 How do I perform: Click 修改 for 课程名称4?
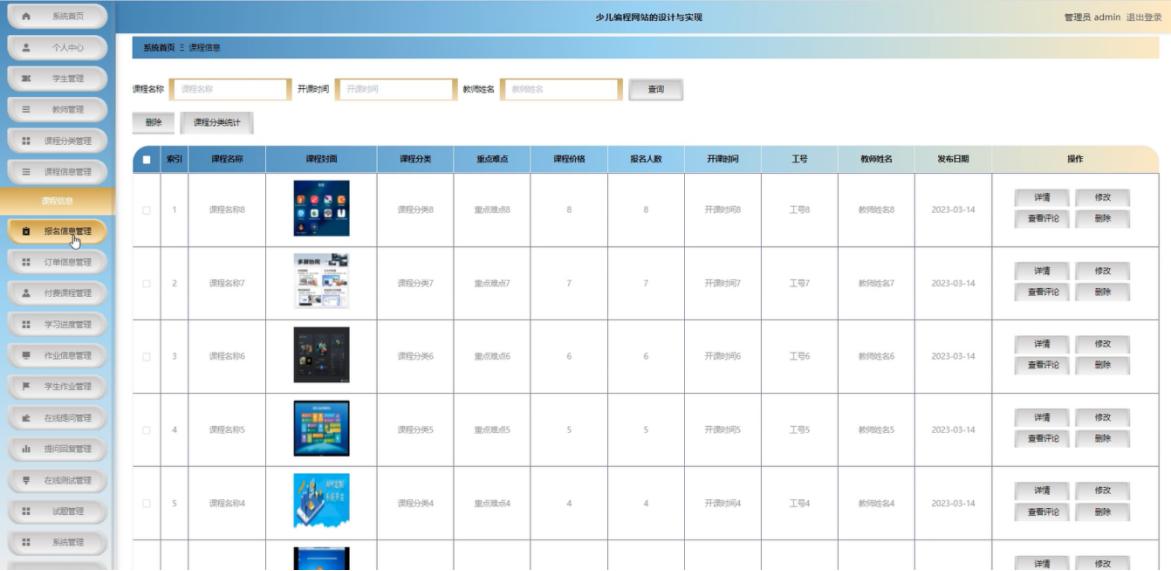click(x=1102, y=490)
